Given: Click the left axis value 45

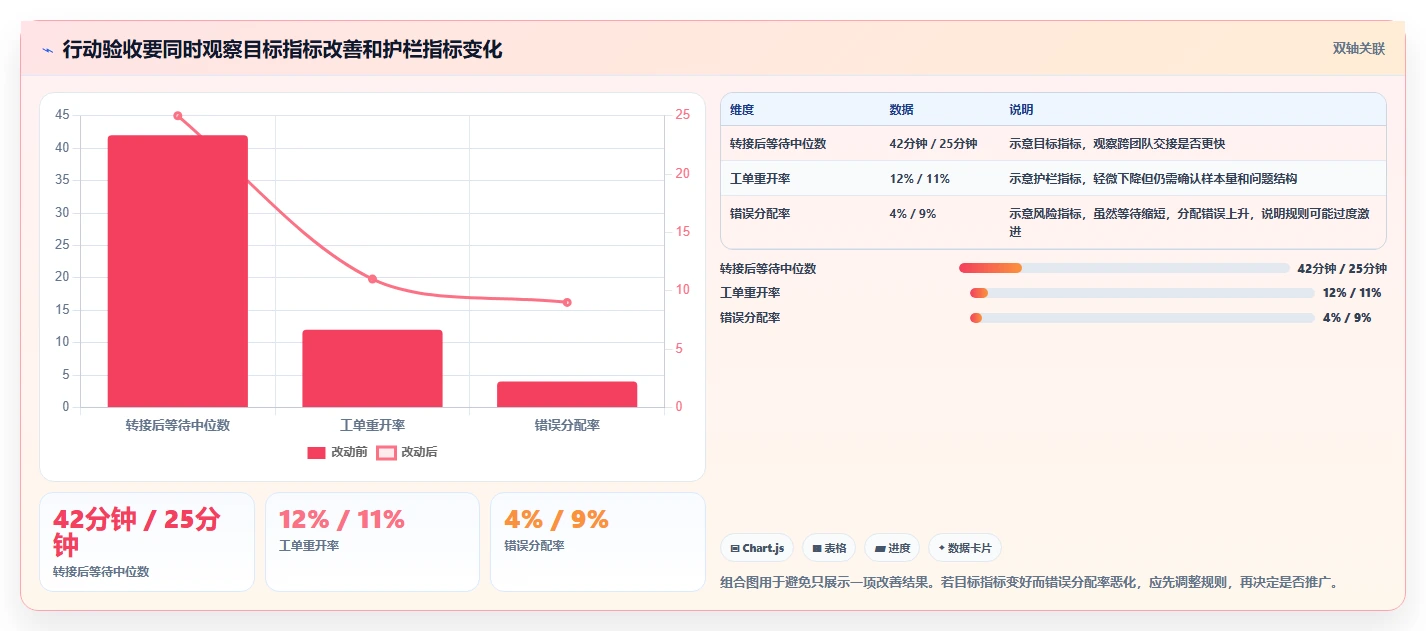Looking at the screenshot, I should tap(62, 115).
